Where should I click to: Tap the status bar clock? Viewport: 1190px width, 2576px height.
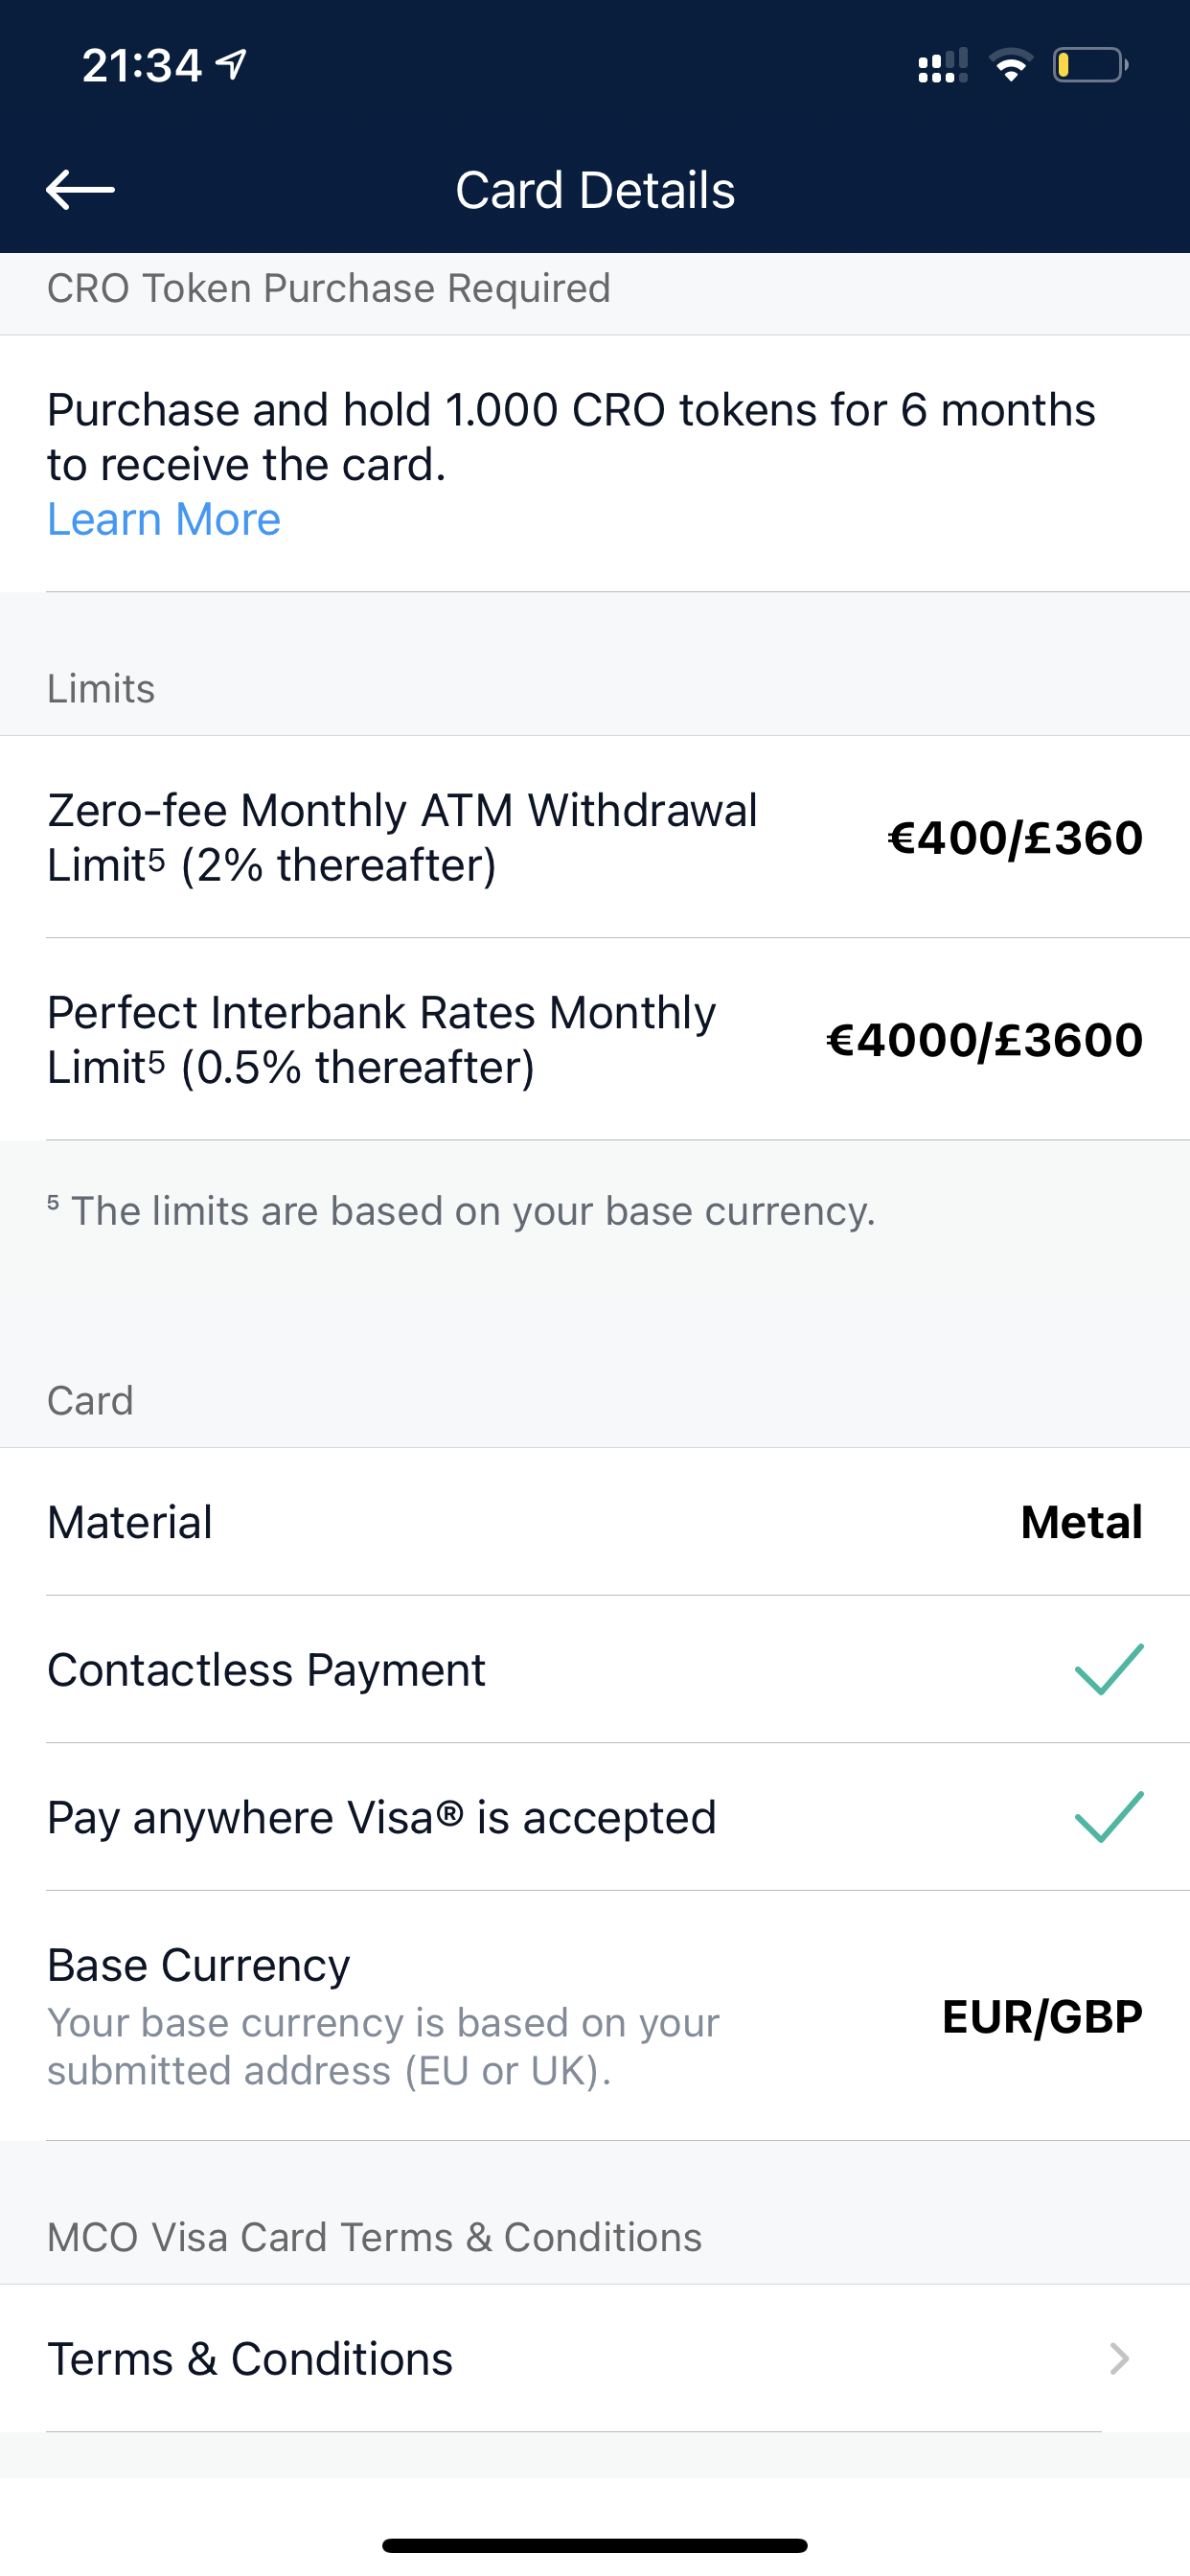[142, 66]
